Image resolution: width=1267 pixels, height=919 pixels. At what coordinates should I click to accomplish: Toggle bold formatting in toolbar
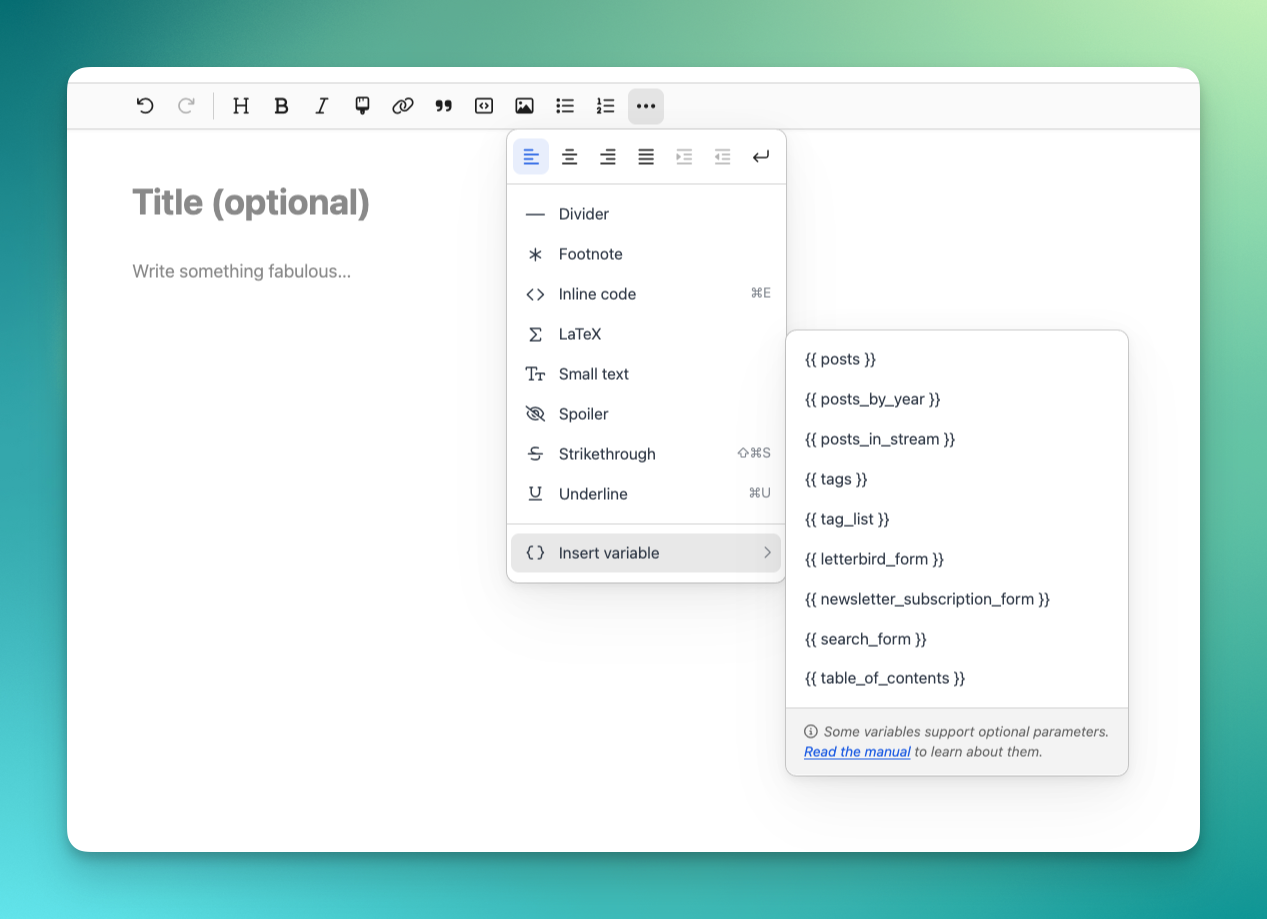coord(282,106)
